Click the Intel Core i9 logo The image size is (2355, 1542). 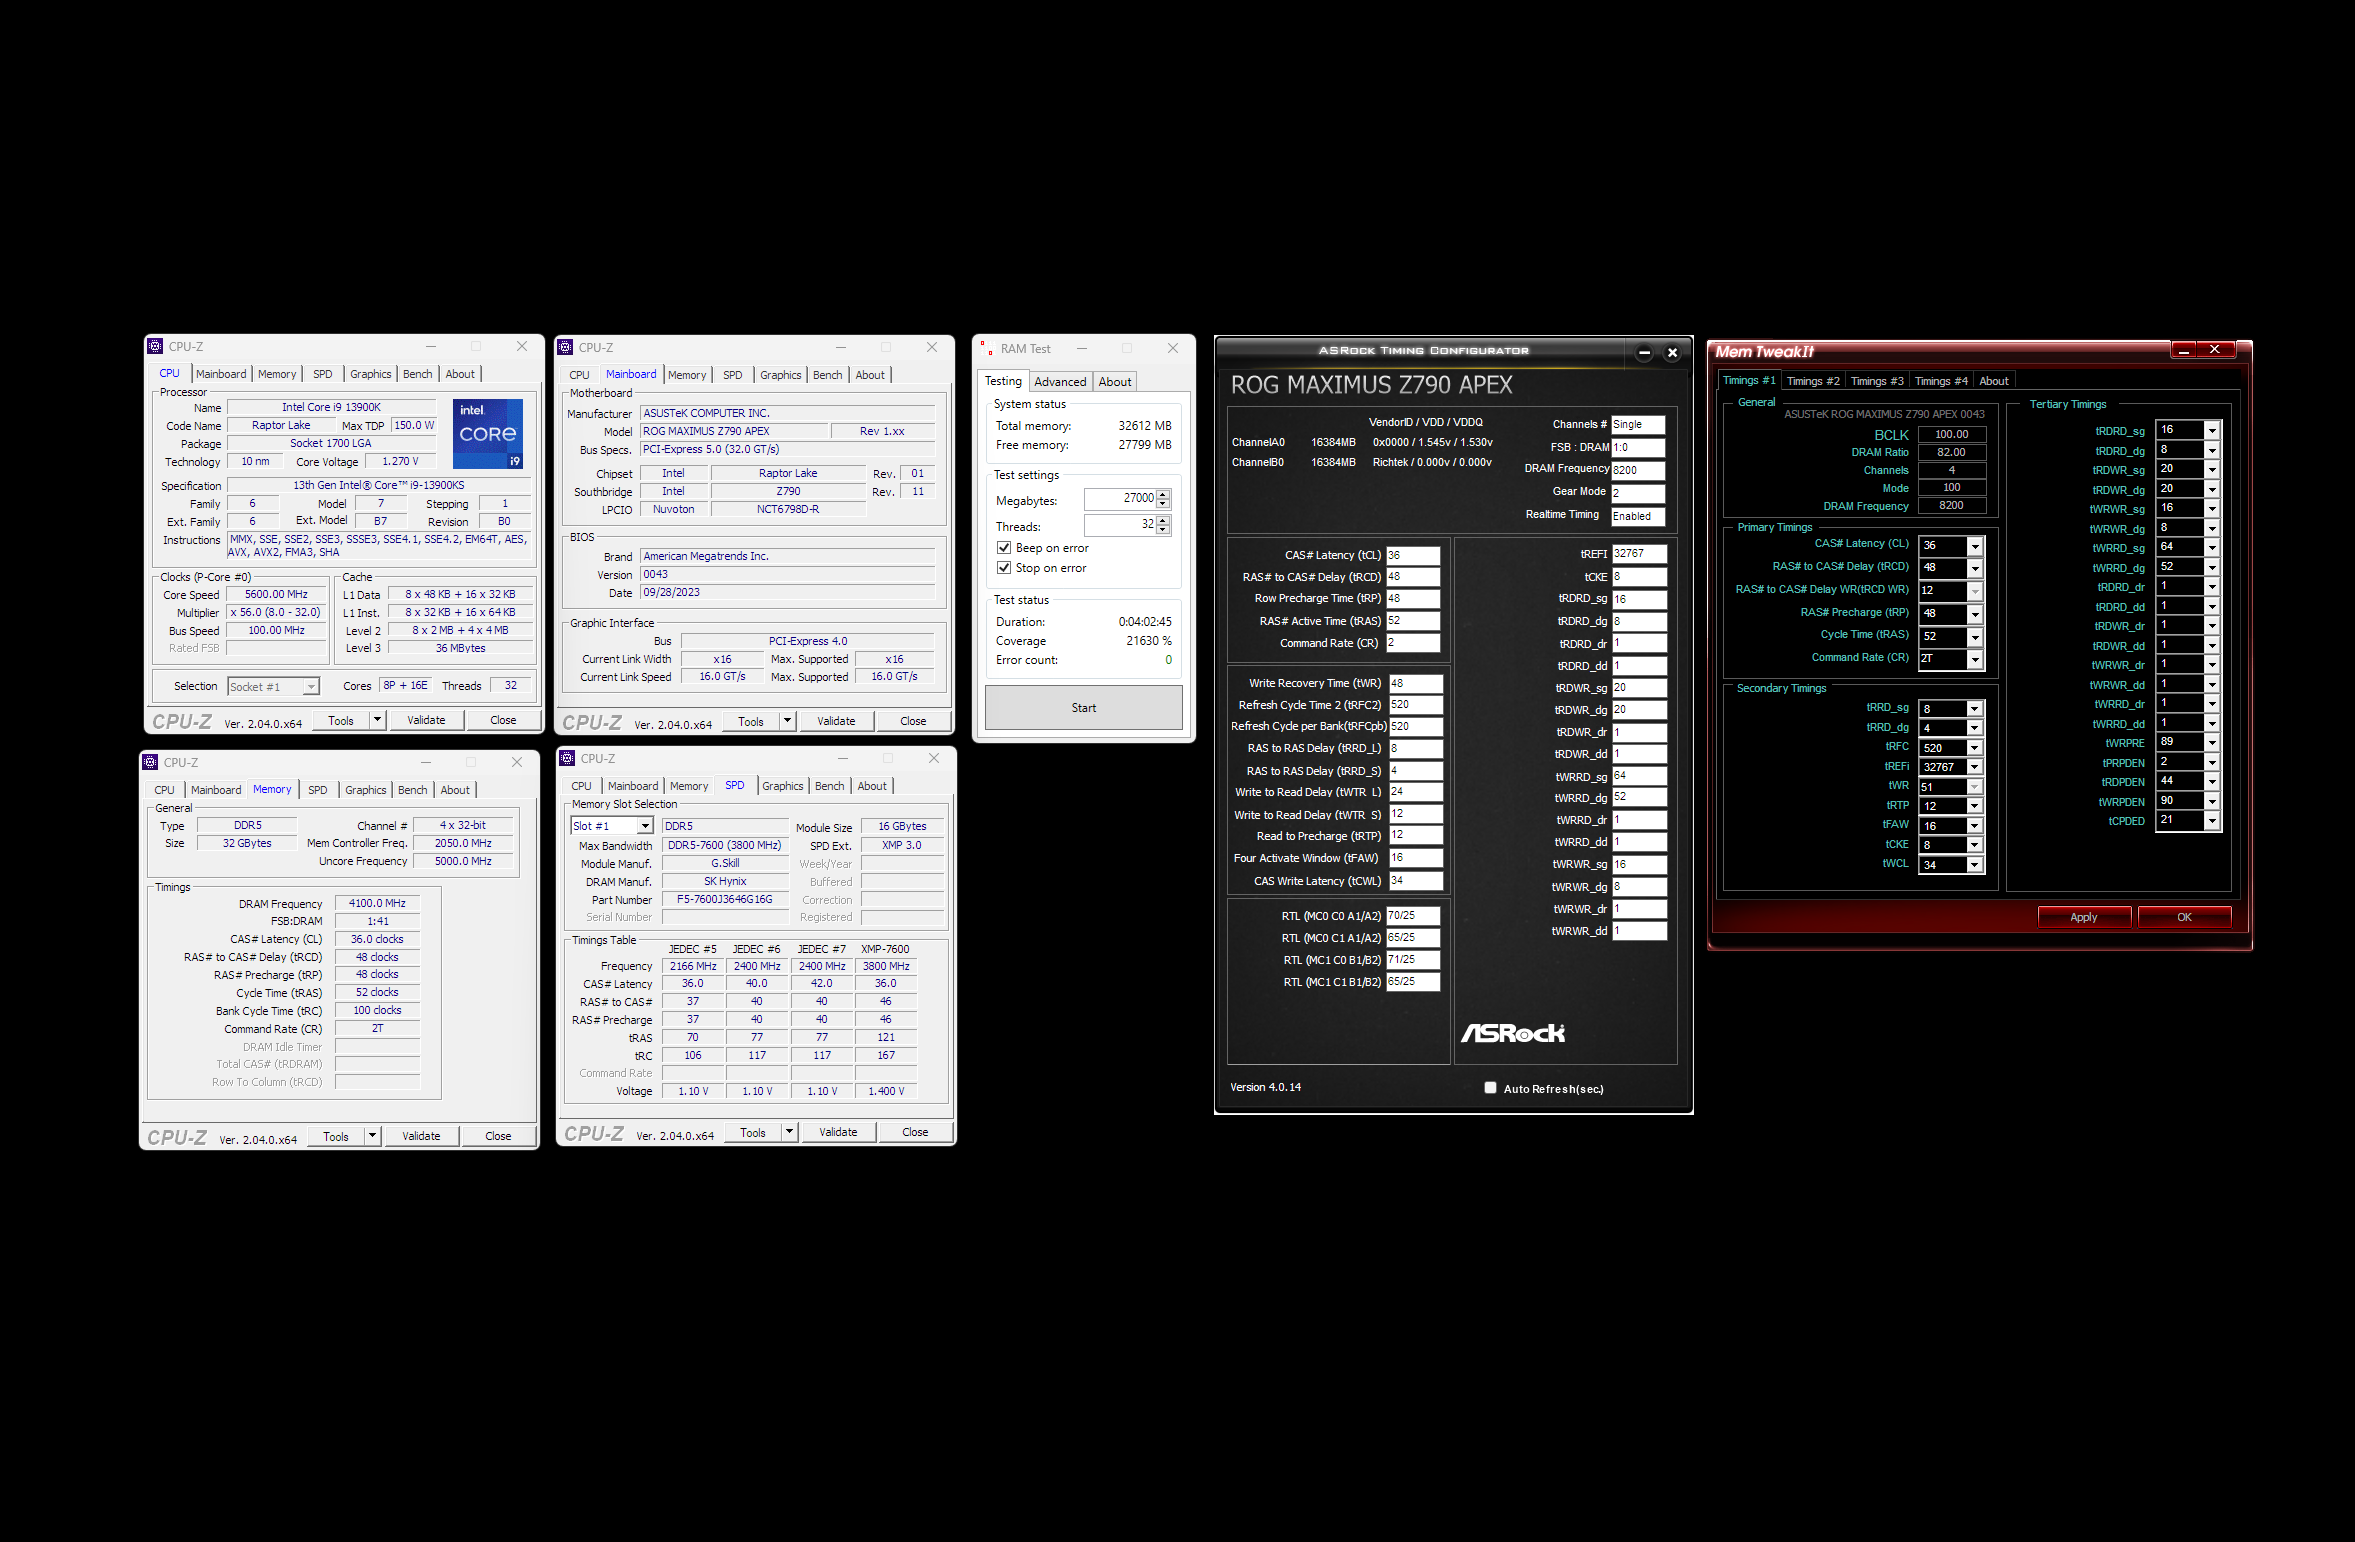[487, 434]
